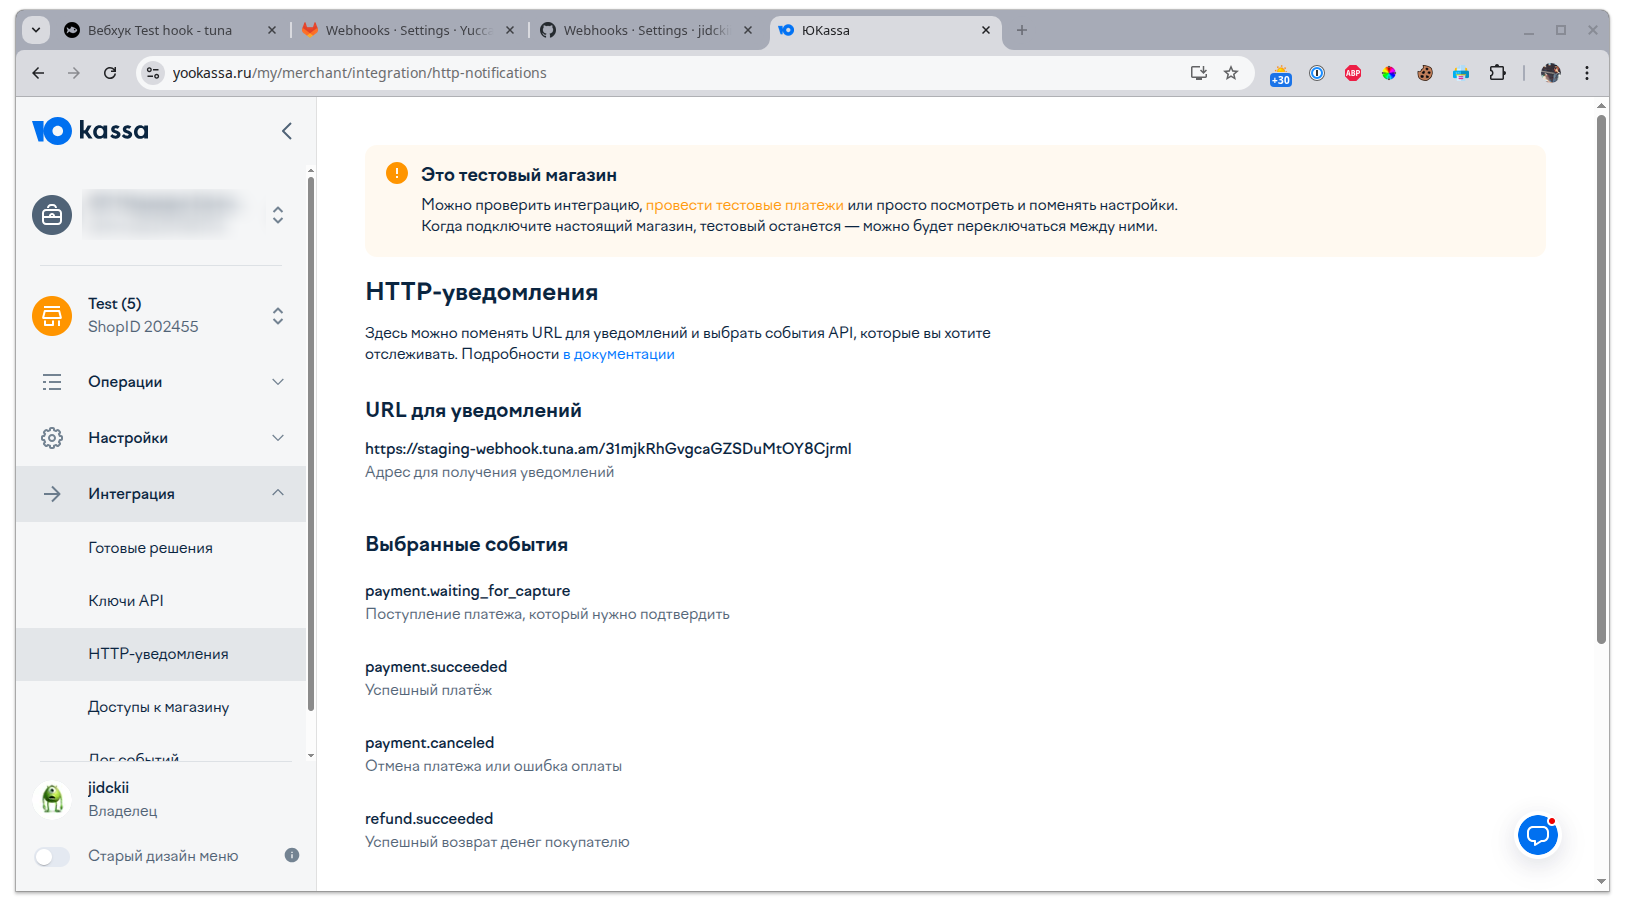Open the tab search dropdown

point(36,30)
